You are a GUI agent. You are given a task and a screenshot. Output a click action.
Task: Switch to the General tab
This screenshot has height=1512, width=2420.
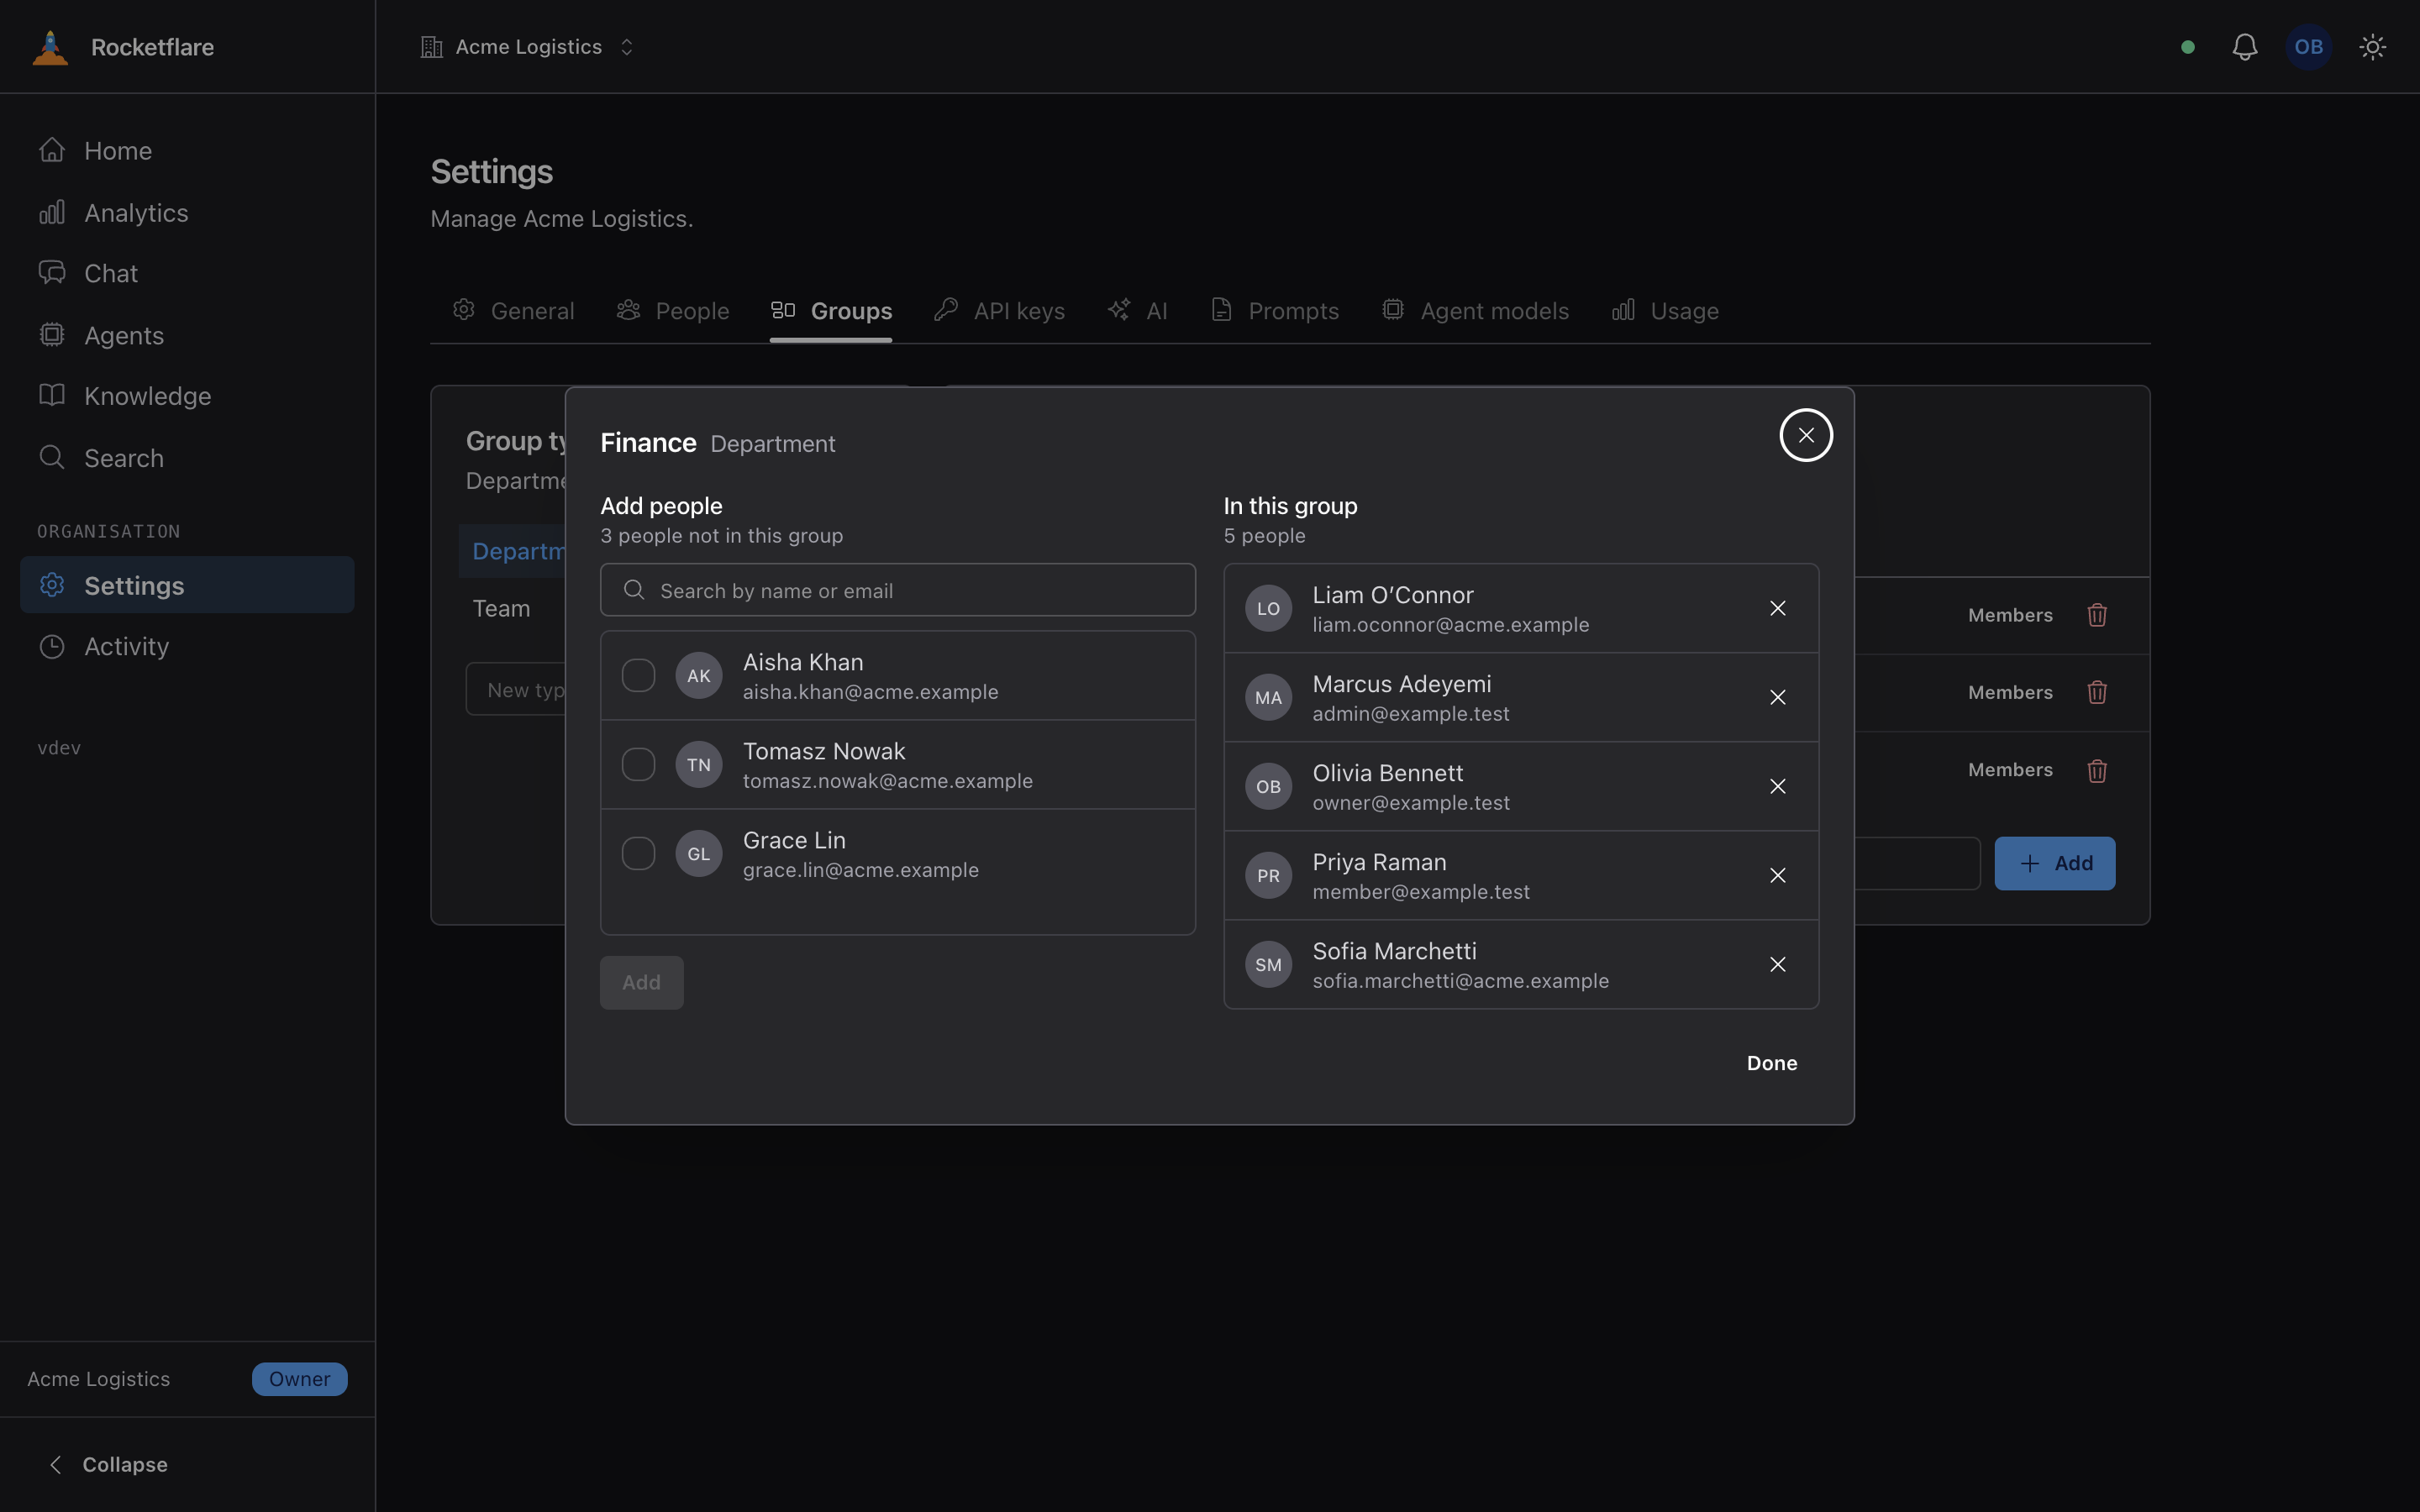514,311
